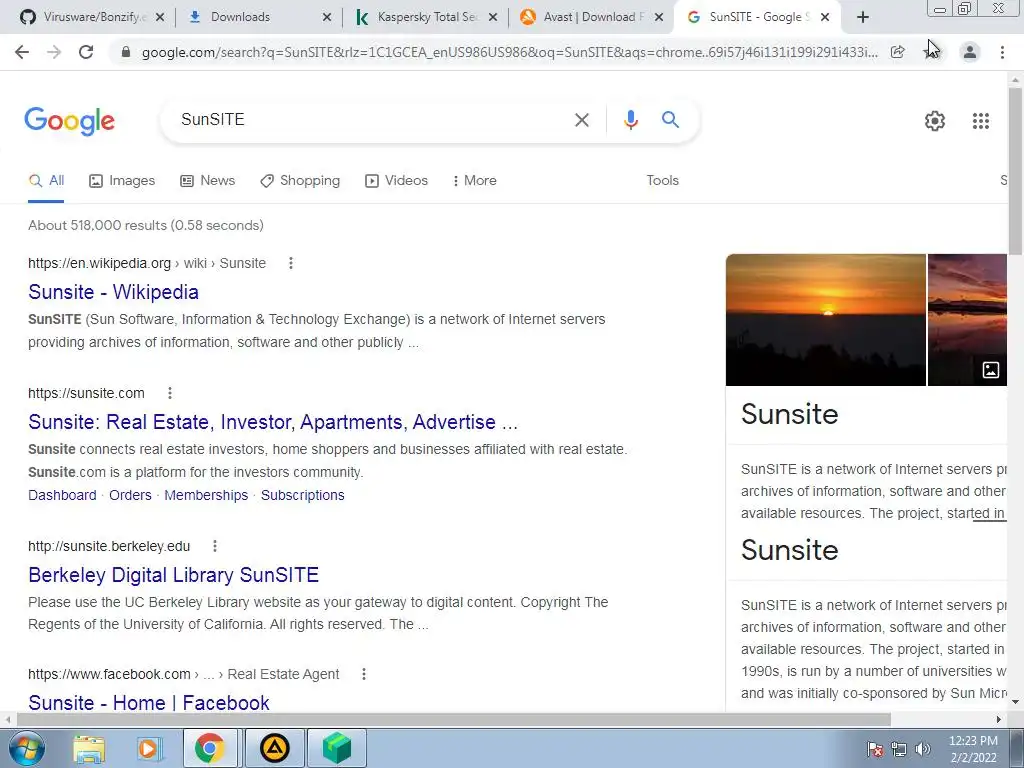Screen dimensions: 1024x768
Task: Open Sunsite: Real Estate, Investor result
Action: (273, 422)
